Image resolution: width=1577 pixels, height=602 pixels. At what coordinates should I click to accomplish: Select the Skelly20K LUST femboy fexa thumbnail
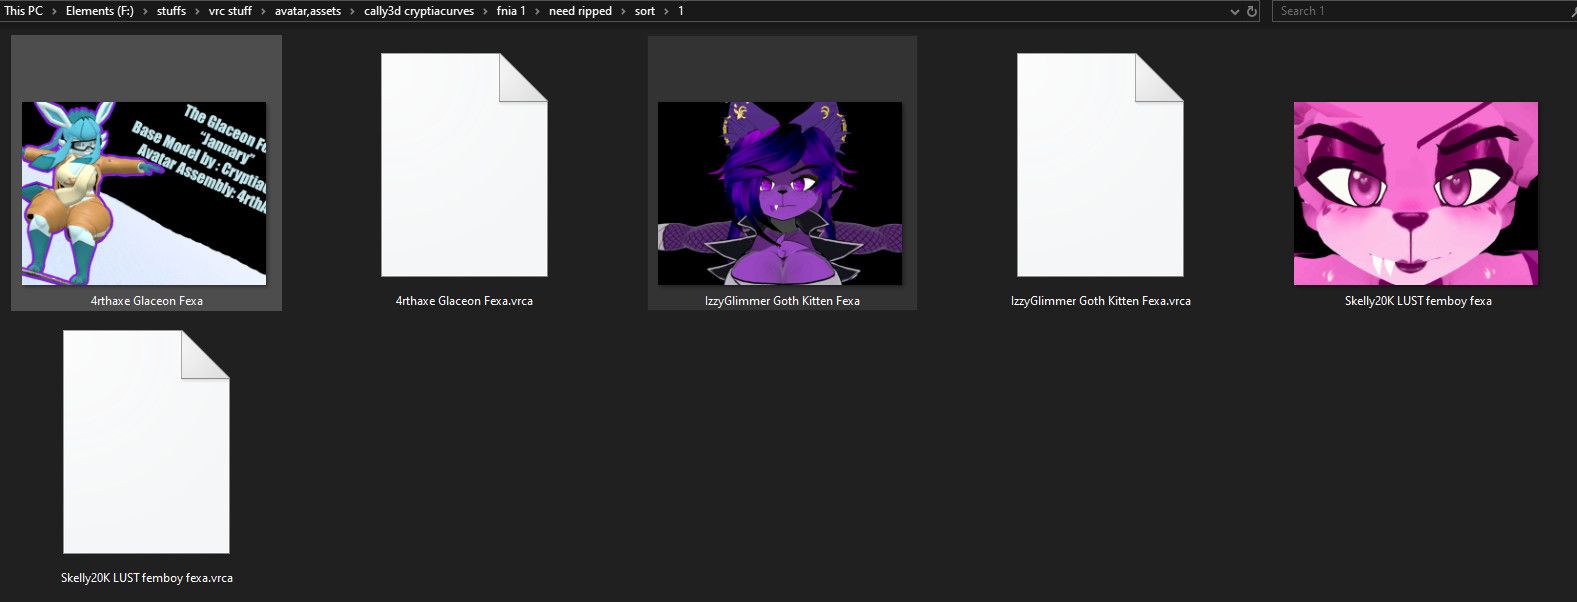click(x=1416, y=193)
